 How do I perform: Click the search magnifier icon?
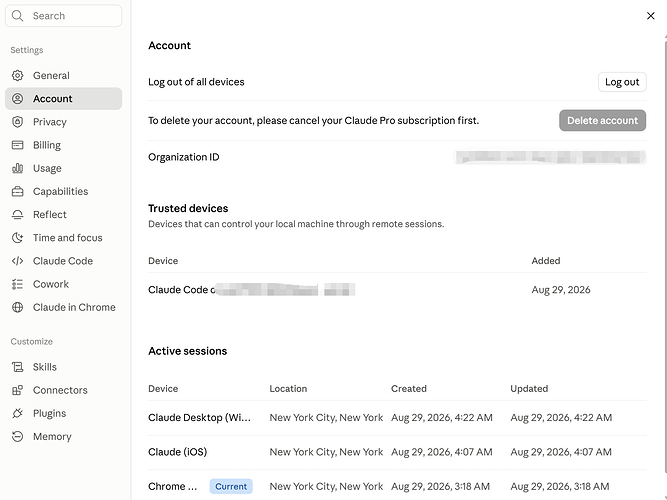(x=17, y=16)
